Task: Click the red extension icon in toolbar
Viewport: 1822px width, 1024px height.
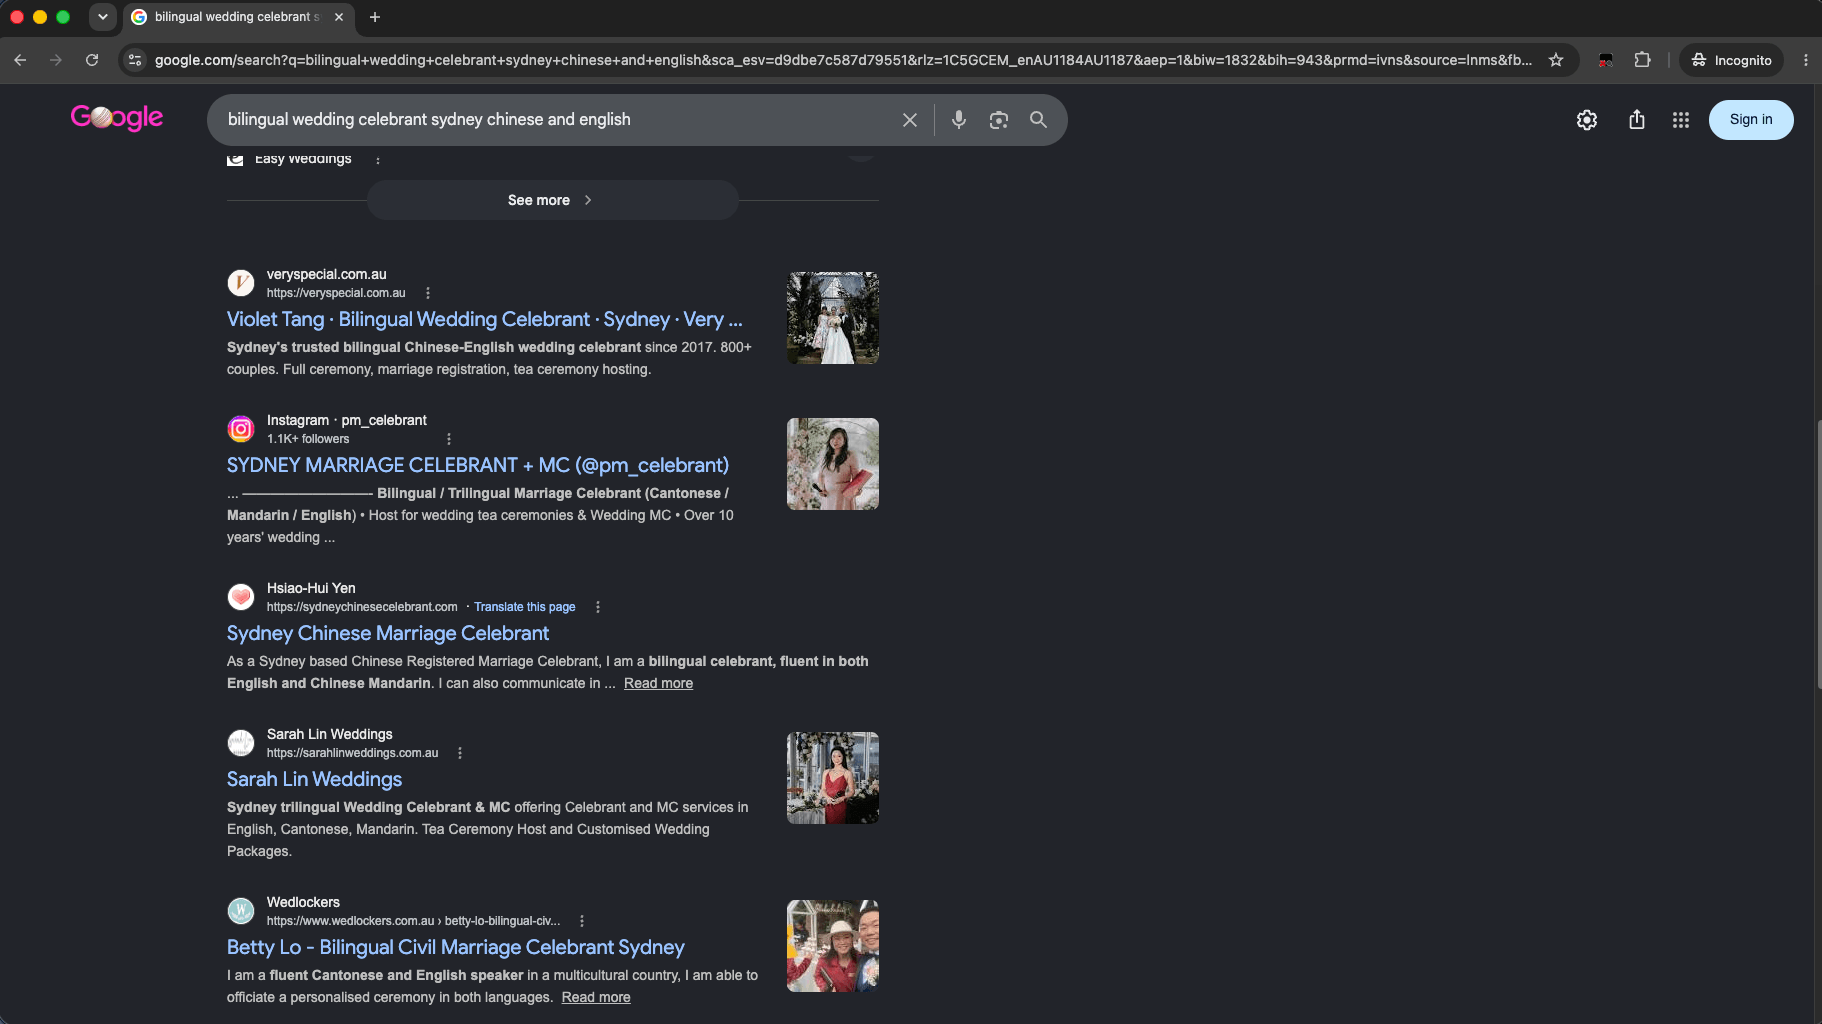Action: coord(1606,60)
